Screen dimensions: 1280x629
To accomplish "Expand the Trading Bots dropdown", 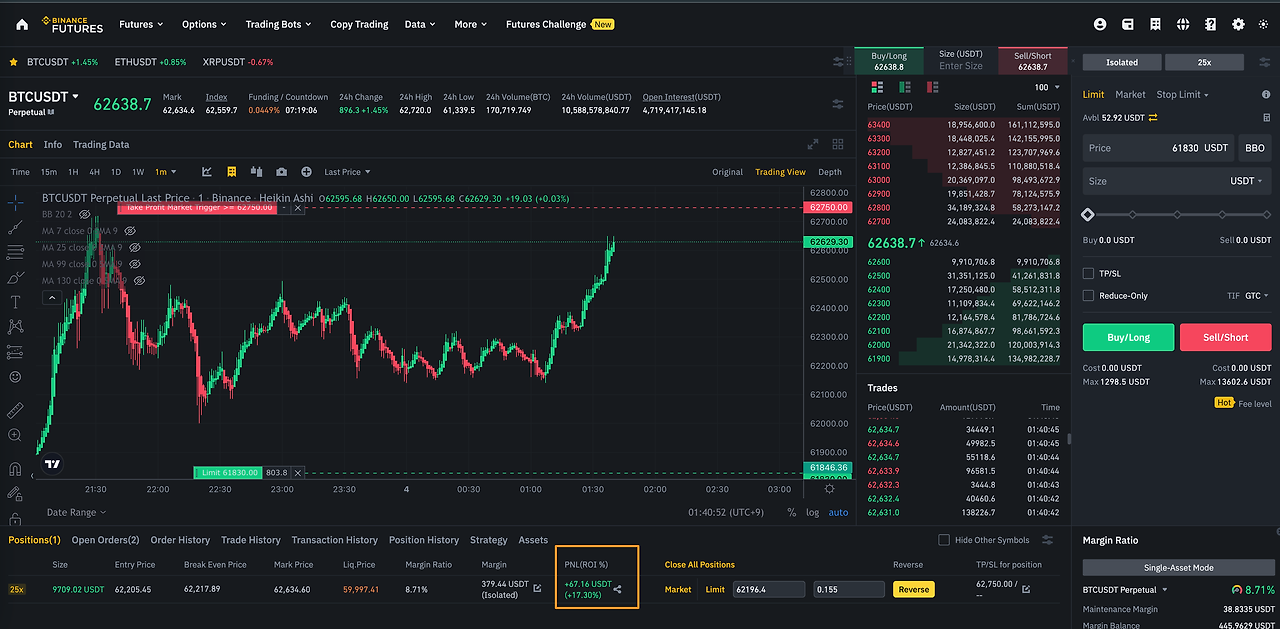I will 278,24.
